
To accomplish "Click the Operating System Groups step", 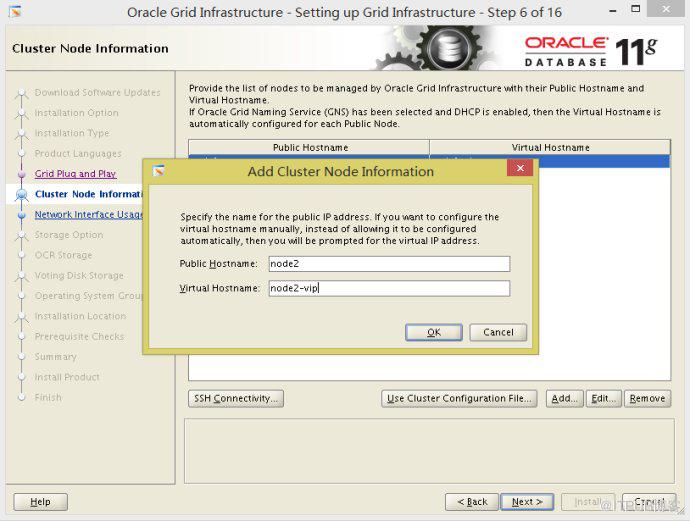I will click(89, 296).
